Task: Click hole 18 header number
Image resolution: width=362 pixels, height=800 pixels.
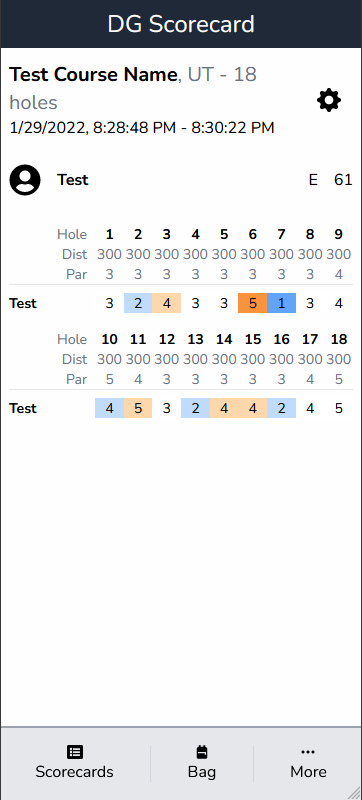Action: [339, 339]
